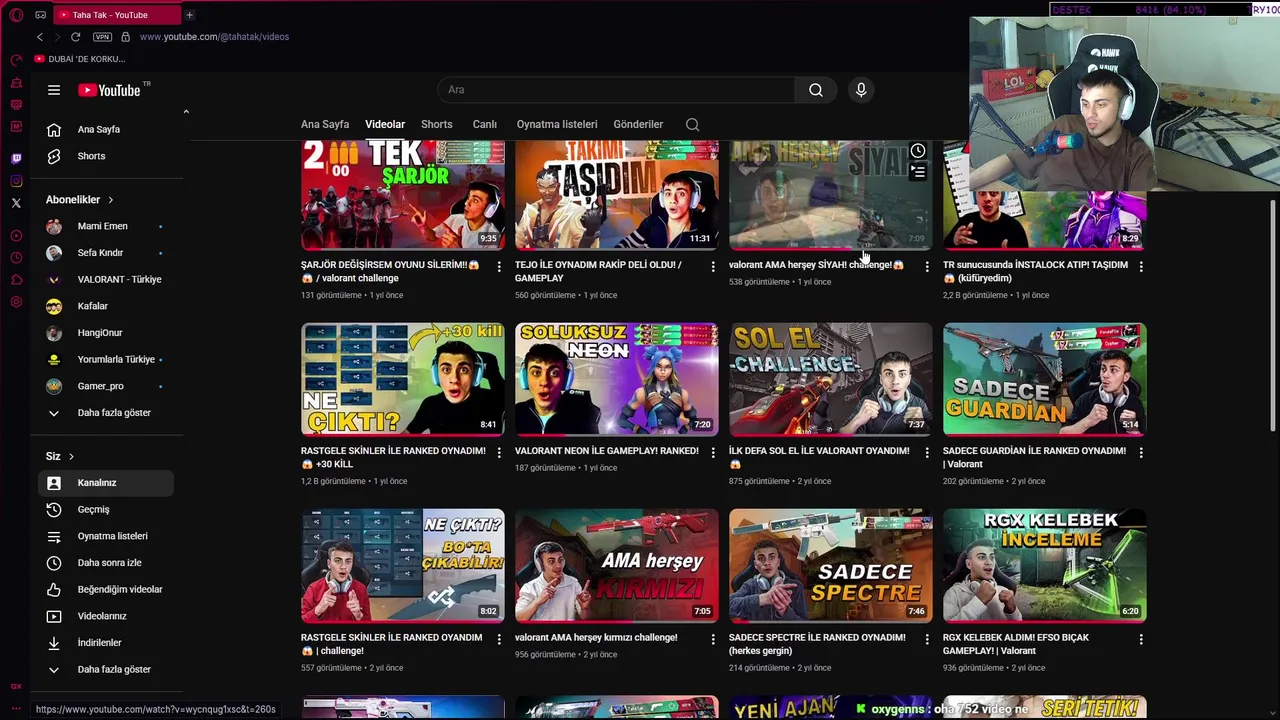Open RASTGELE SKİNLER +30 KİLL video title
This screenshot has width=1280, height=720.
pyautogui.click(x=393, y=457)
